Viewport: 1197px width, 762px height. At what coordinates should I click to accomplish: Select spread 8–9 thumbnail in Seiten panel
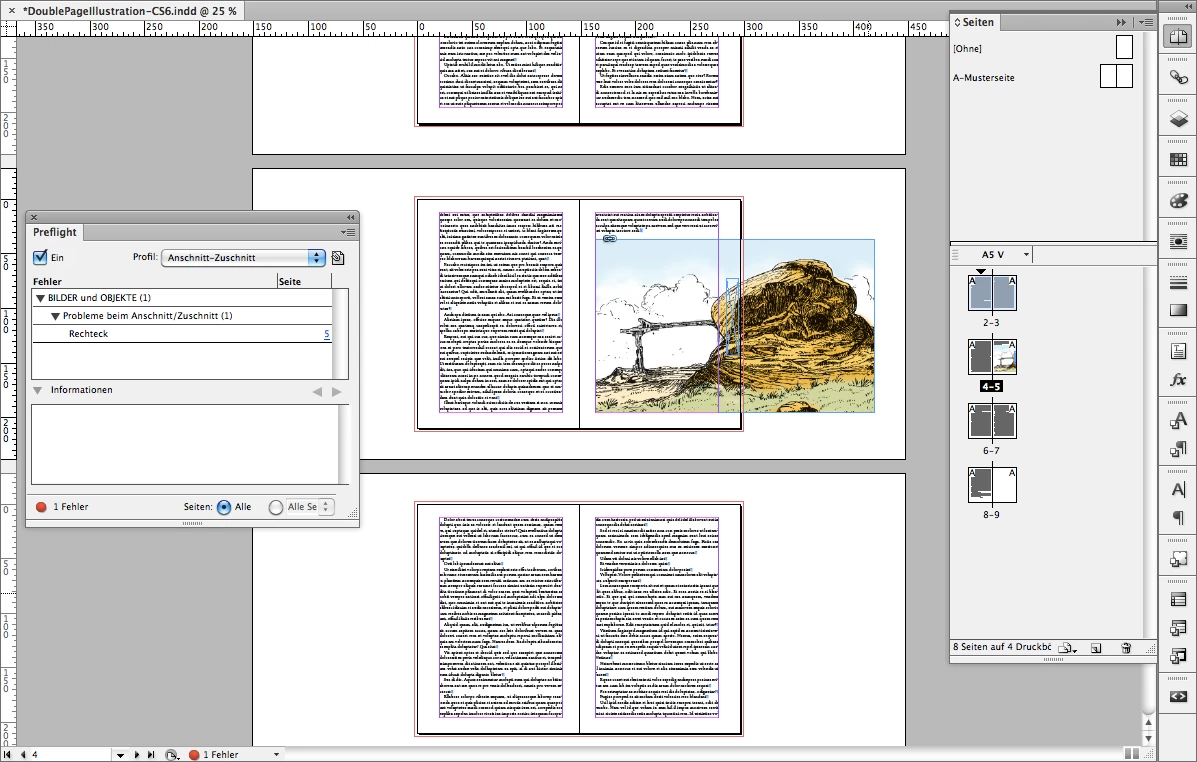click(x=992, y=486)
